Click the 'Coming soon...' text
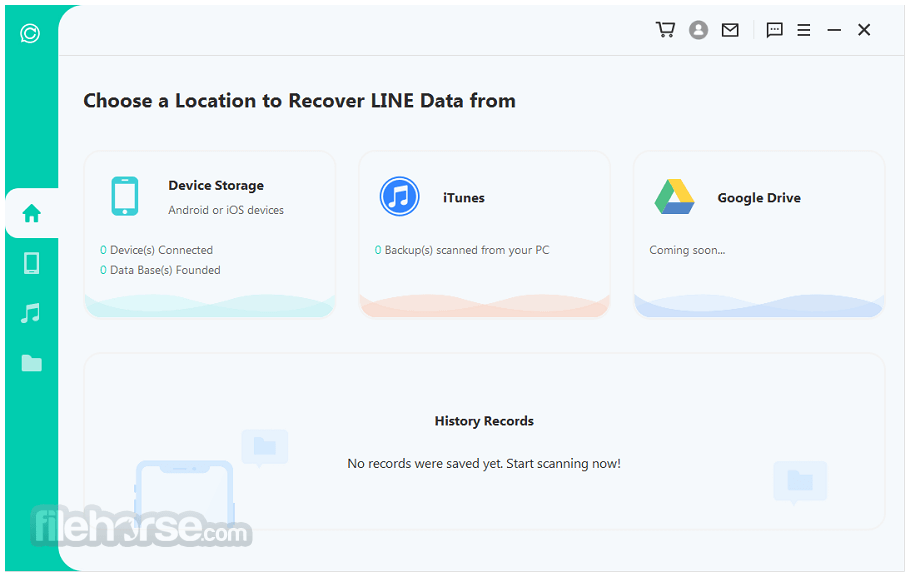Image resolution: width=910 pixels, height=577 pixels. point(687,250)
